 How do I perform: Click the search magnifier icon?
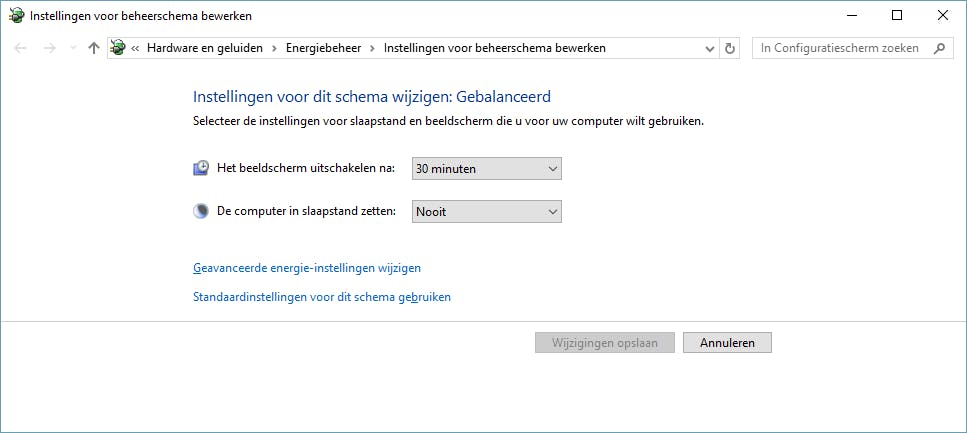[939, 48]
